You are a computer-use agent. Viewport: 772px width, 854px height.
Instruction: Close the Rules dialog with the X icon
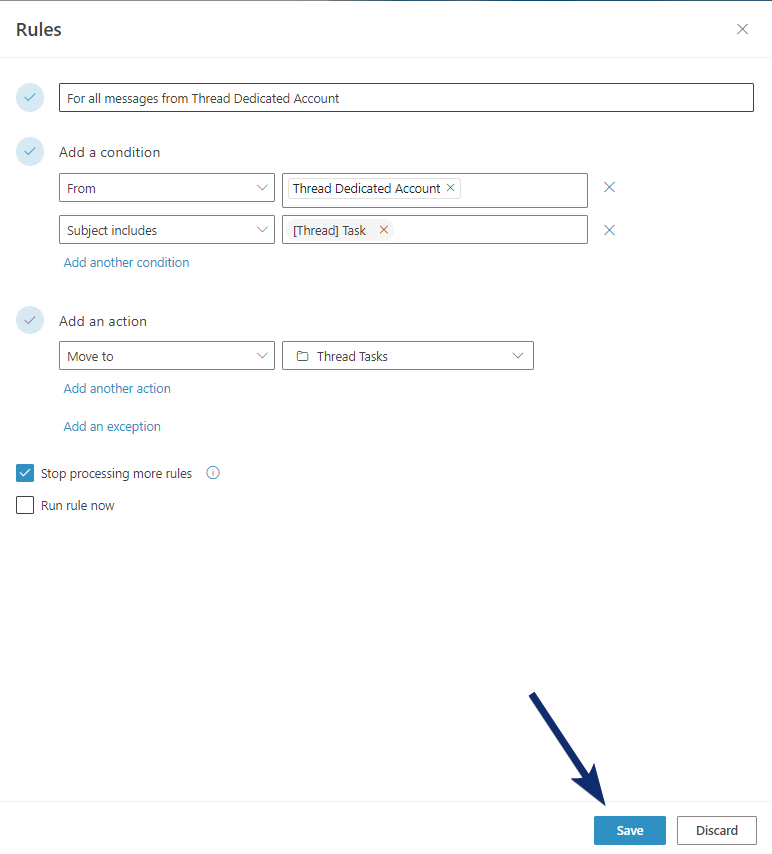click(x=742, y=29)
